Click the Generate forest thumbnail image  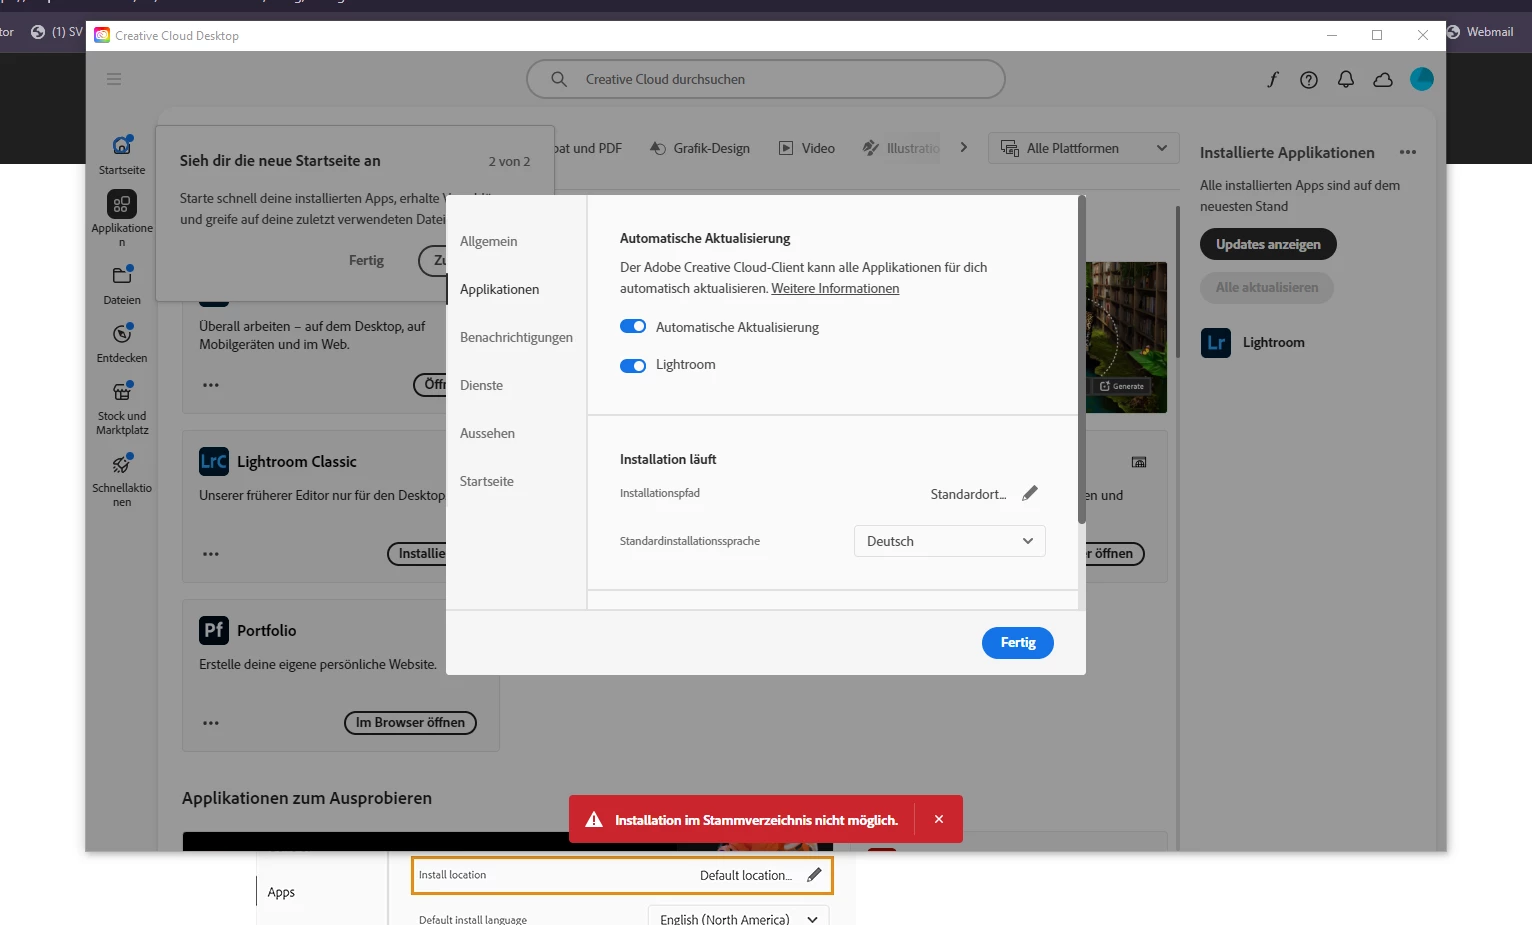[1127, 337]
